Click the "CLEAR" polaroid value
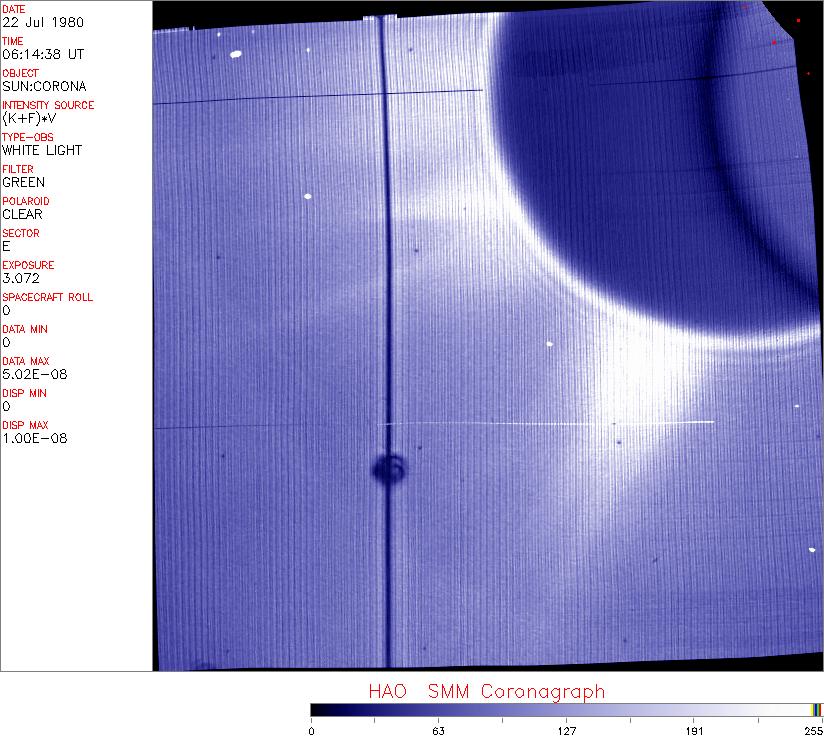824x736 pixels. point(23,214)
